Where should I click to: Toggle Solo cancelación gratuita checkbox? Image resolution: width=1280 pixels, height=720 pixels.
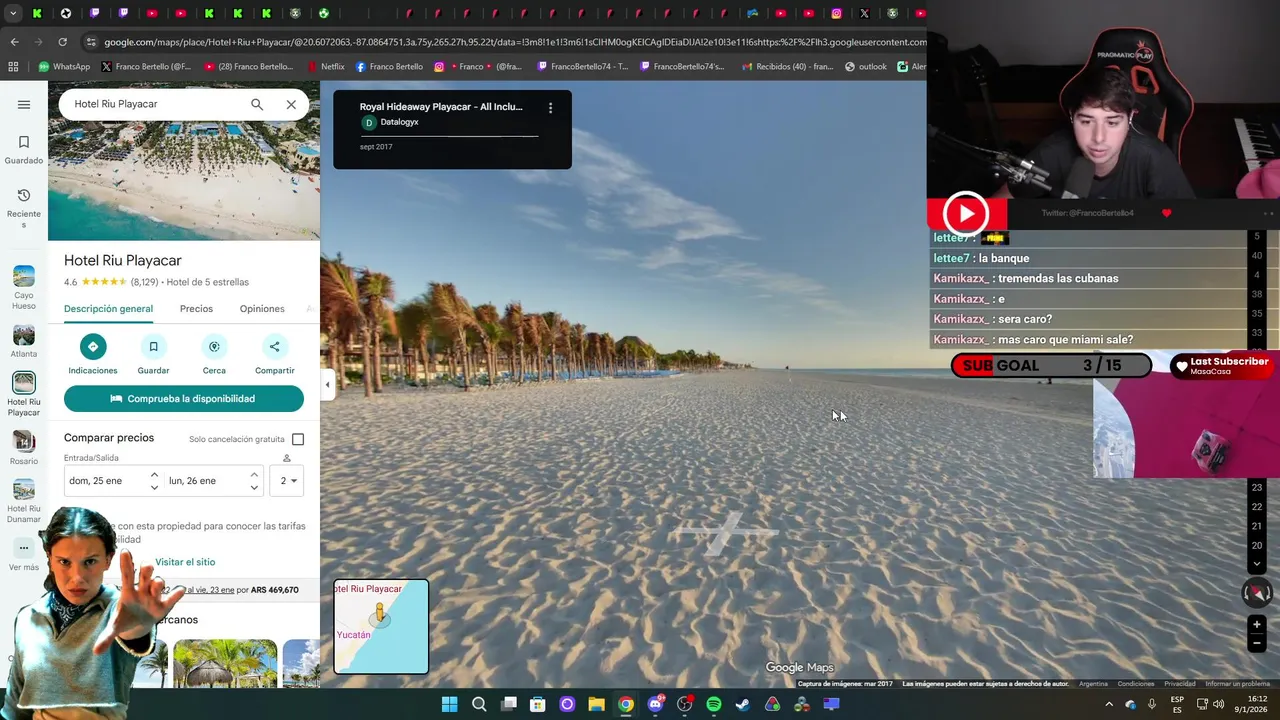[x=298, y=439]
